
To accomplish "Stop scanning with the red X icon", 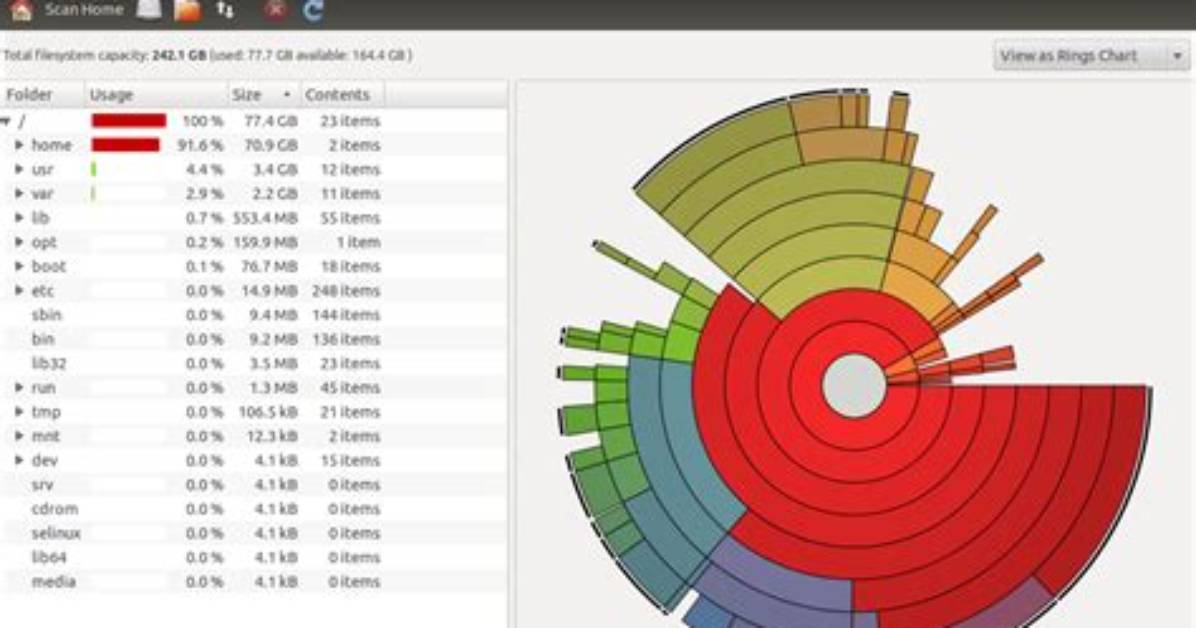I will [275, 10].
